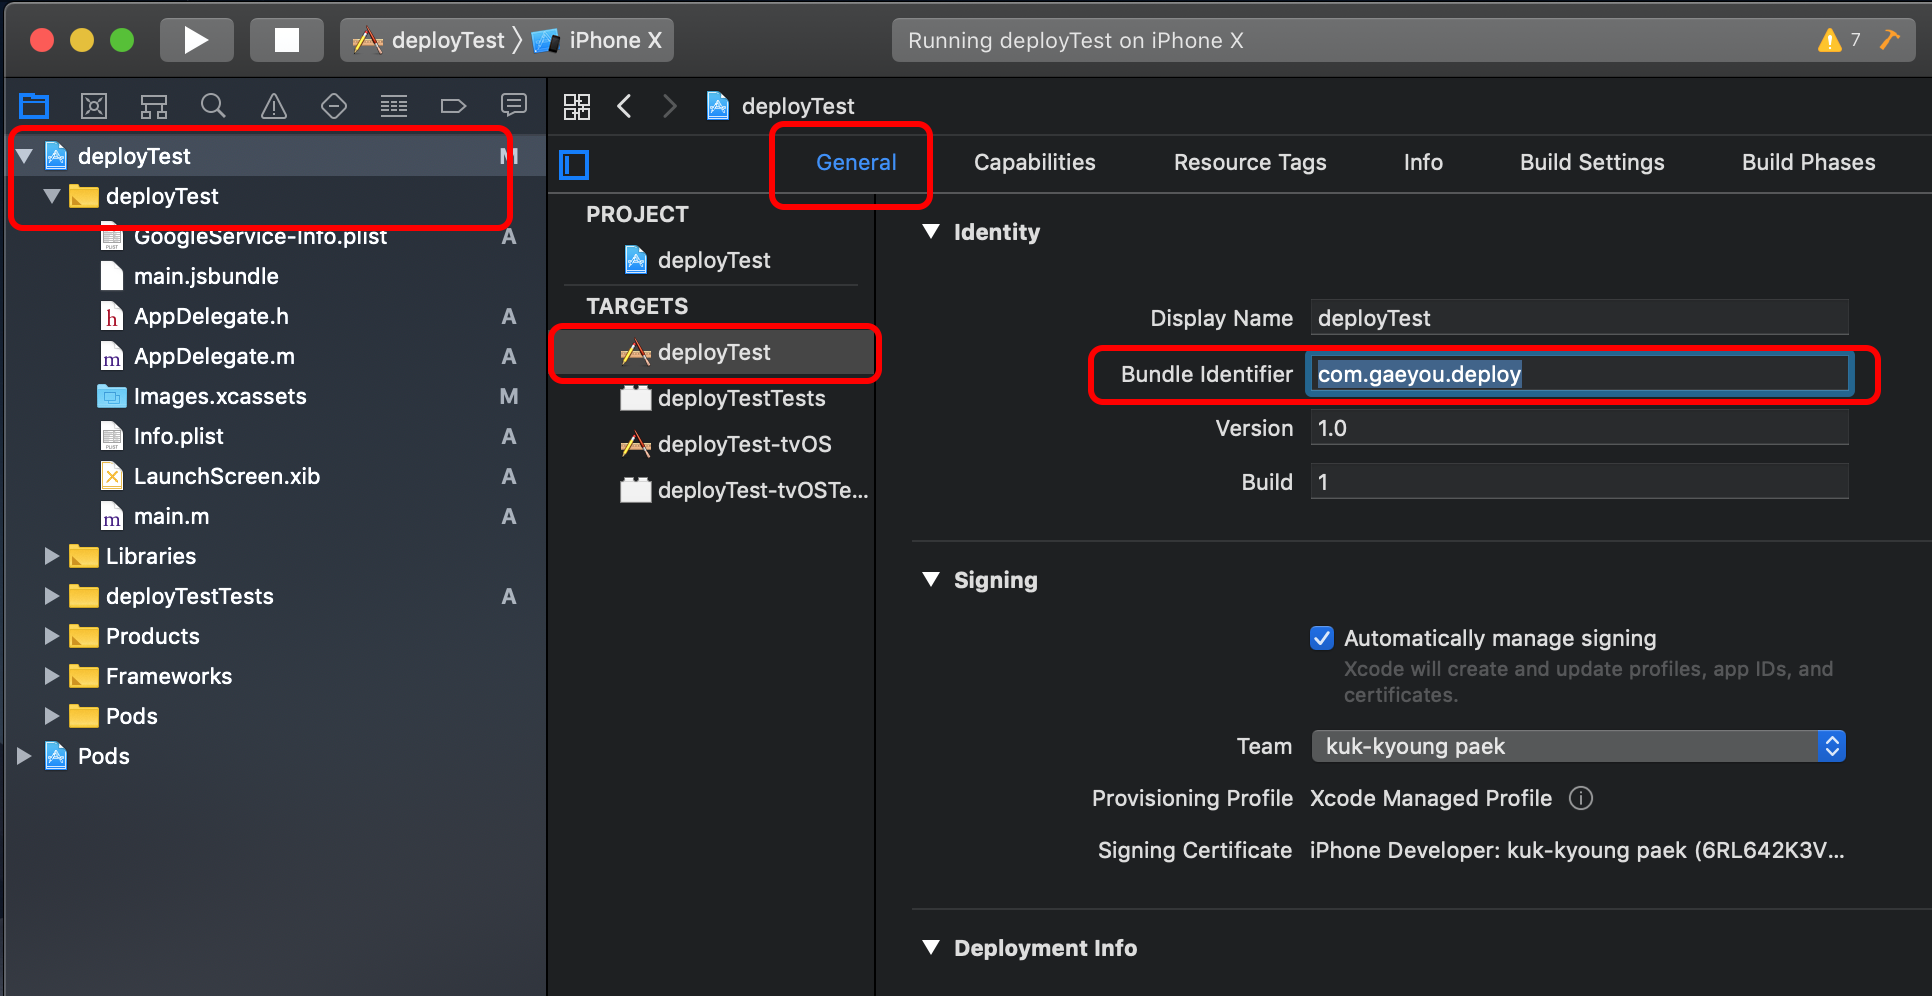
Task: Collapse the Identity section
Action: 931,232
